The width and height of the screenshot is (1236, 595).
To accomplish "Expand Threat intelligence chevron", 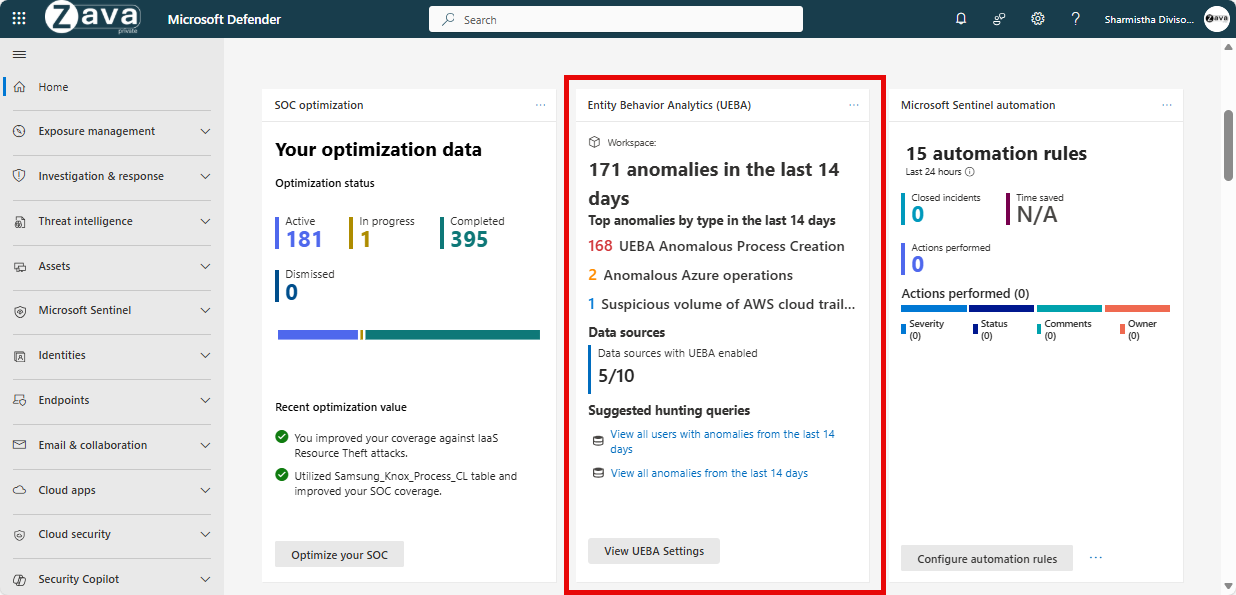I will (x=205, y=221).
